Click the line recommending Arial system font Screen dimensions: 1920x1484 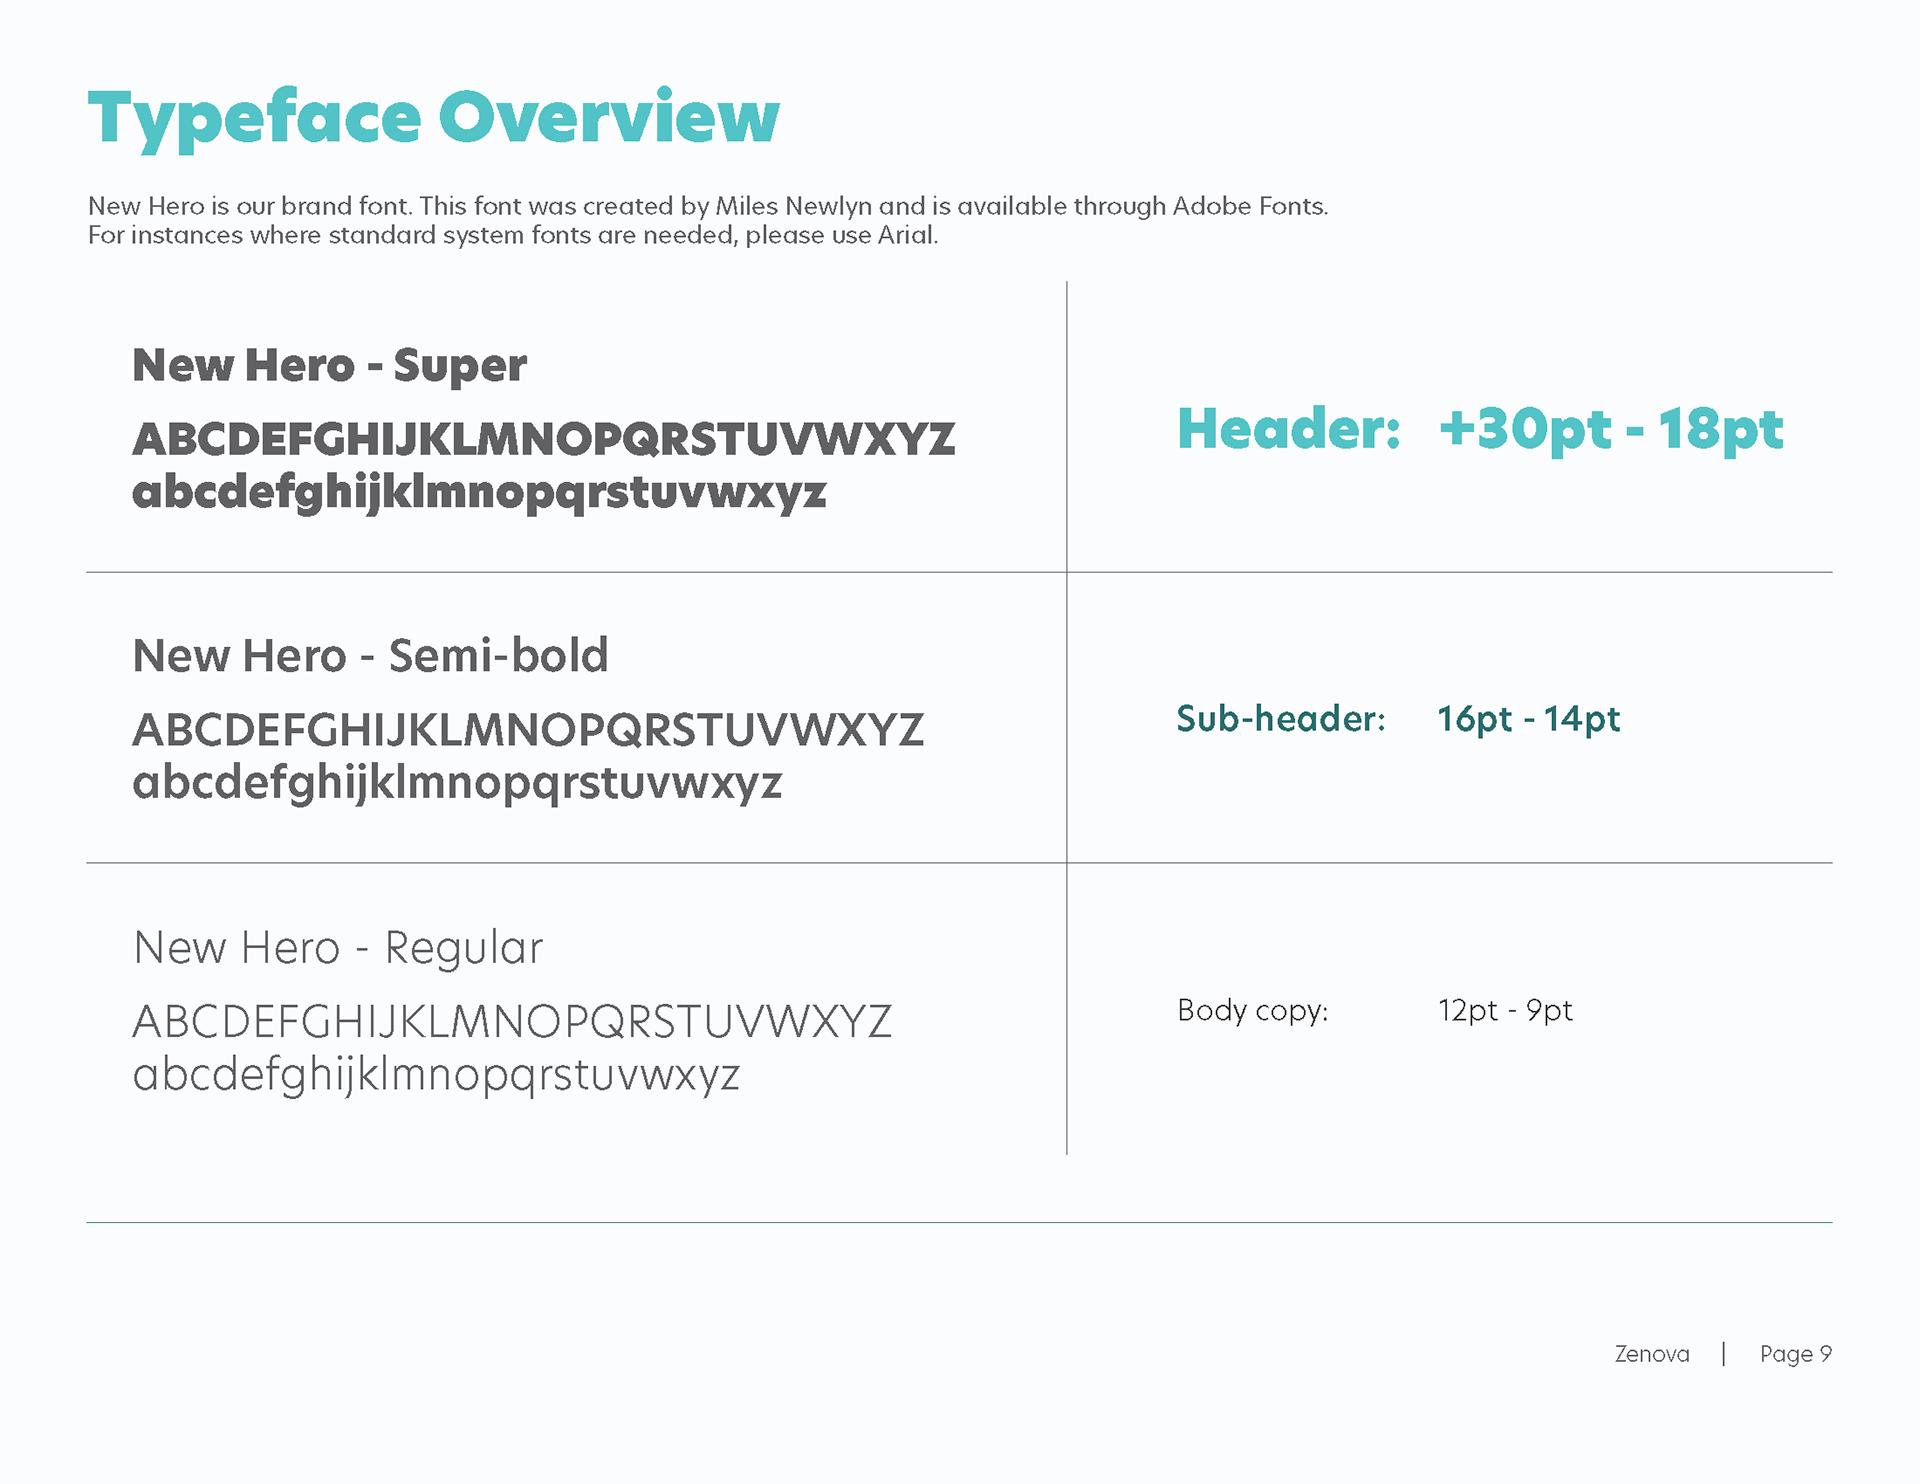point(512,236)
